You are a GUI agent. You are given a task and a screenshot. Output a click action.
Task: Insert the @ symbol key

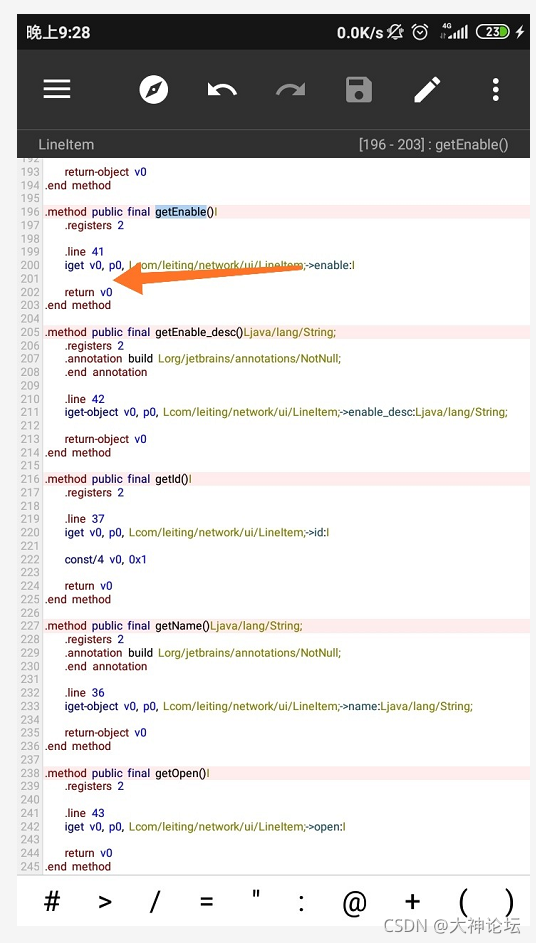click(x=354, y=903)
